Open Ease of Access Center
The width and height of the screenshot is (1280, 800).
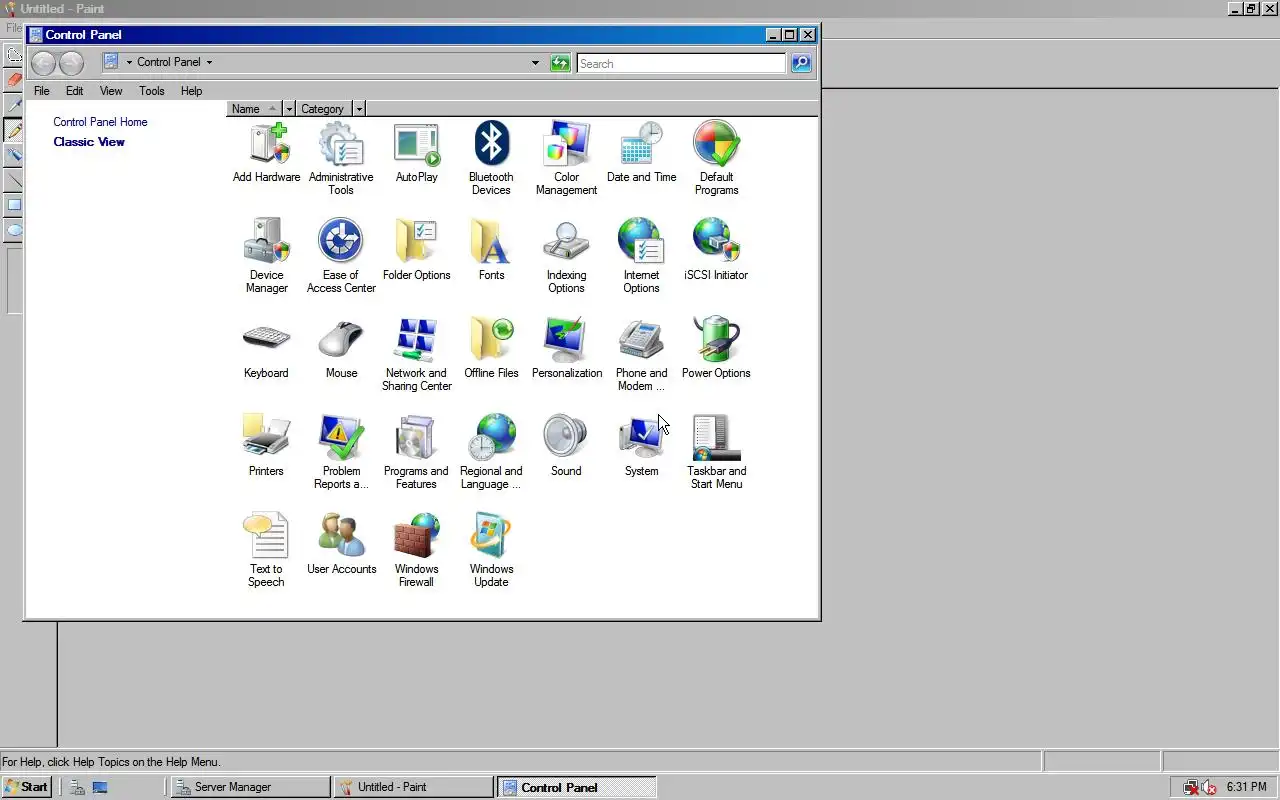(341, 257)
